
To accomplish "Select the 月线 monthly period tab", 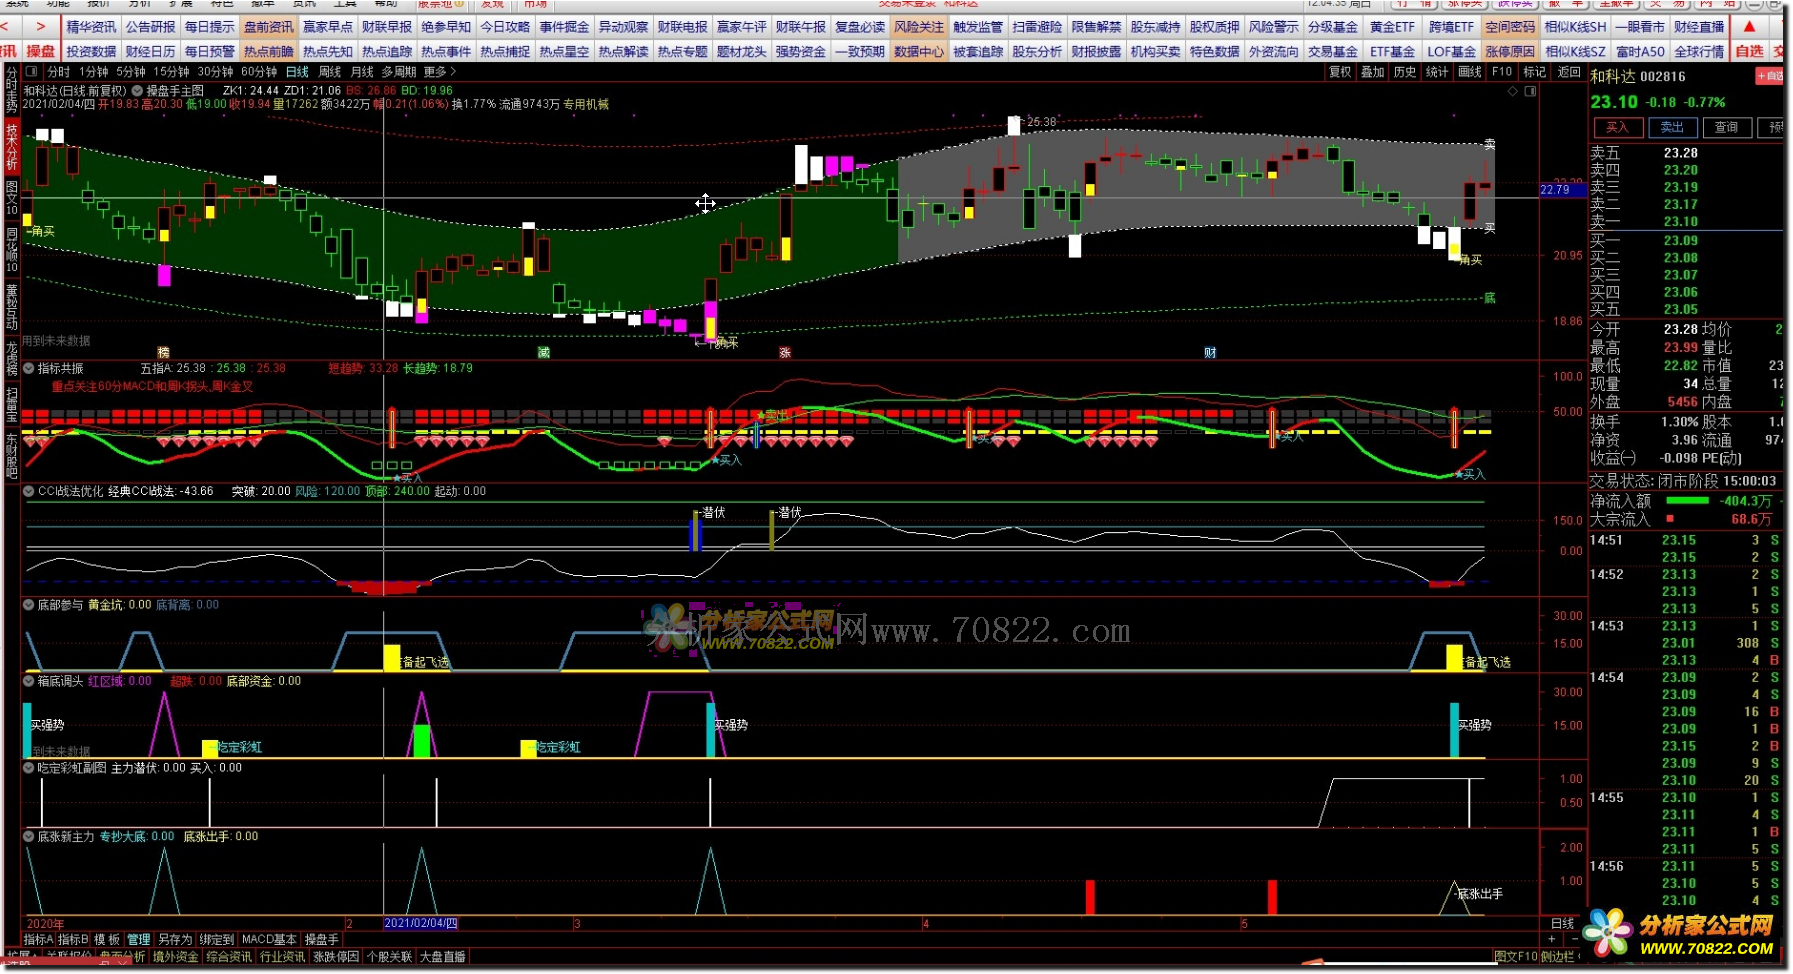I will (362, 72).
